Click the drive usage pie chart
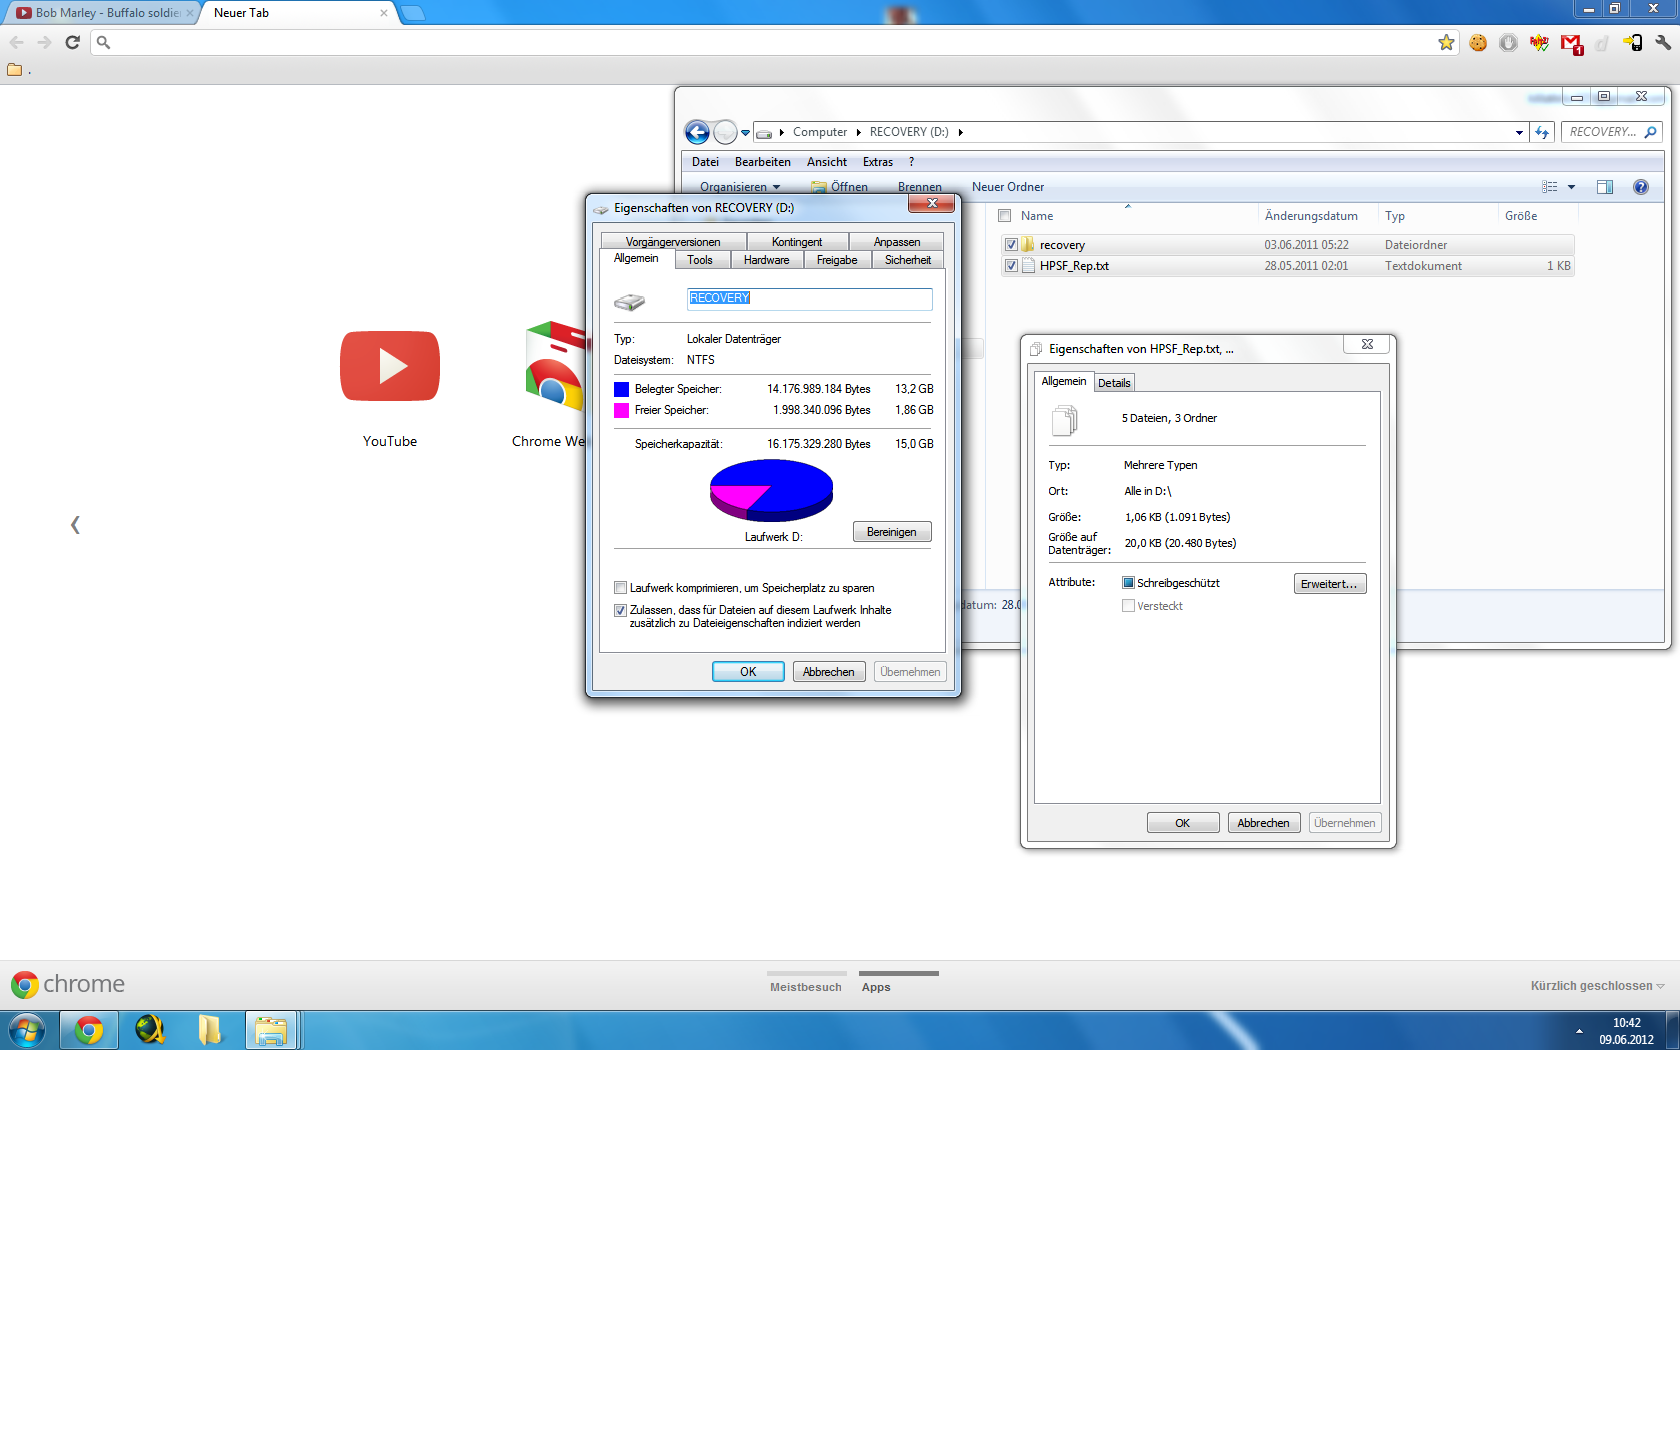 [x=771, y=490]
